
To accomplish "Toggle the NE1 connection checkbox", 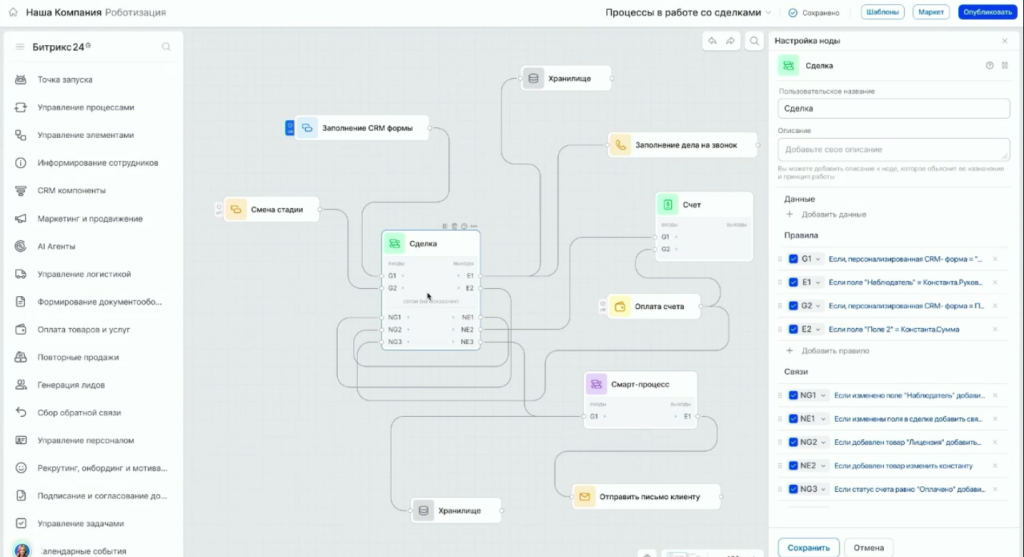I will pyautogui.click(x=793, y=419).
